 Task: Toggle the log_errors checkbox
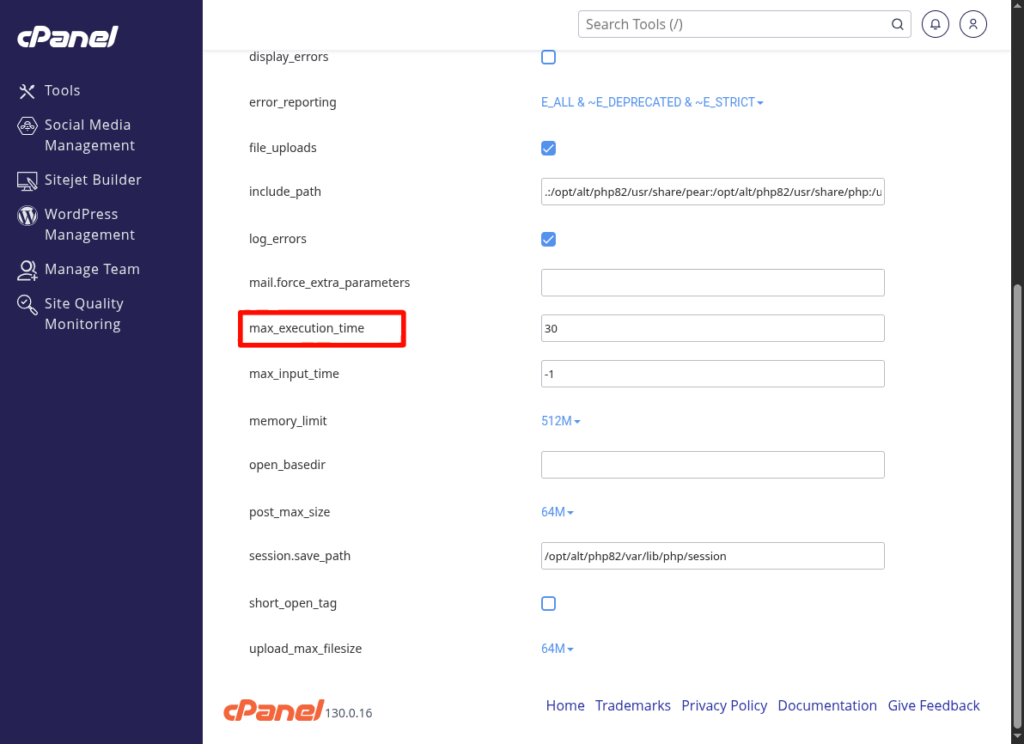(x=548, y=239)
